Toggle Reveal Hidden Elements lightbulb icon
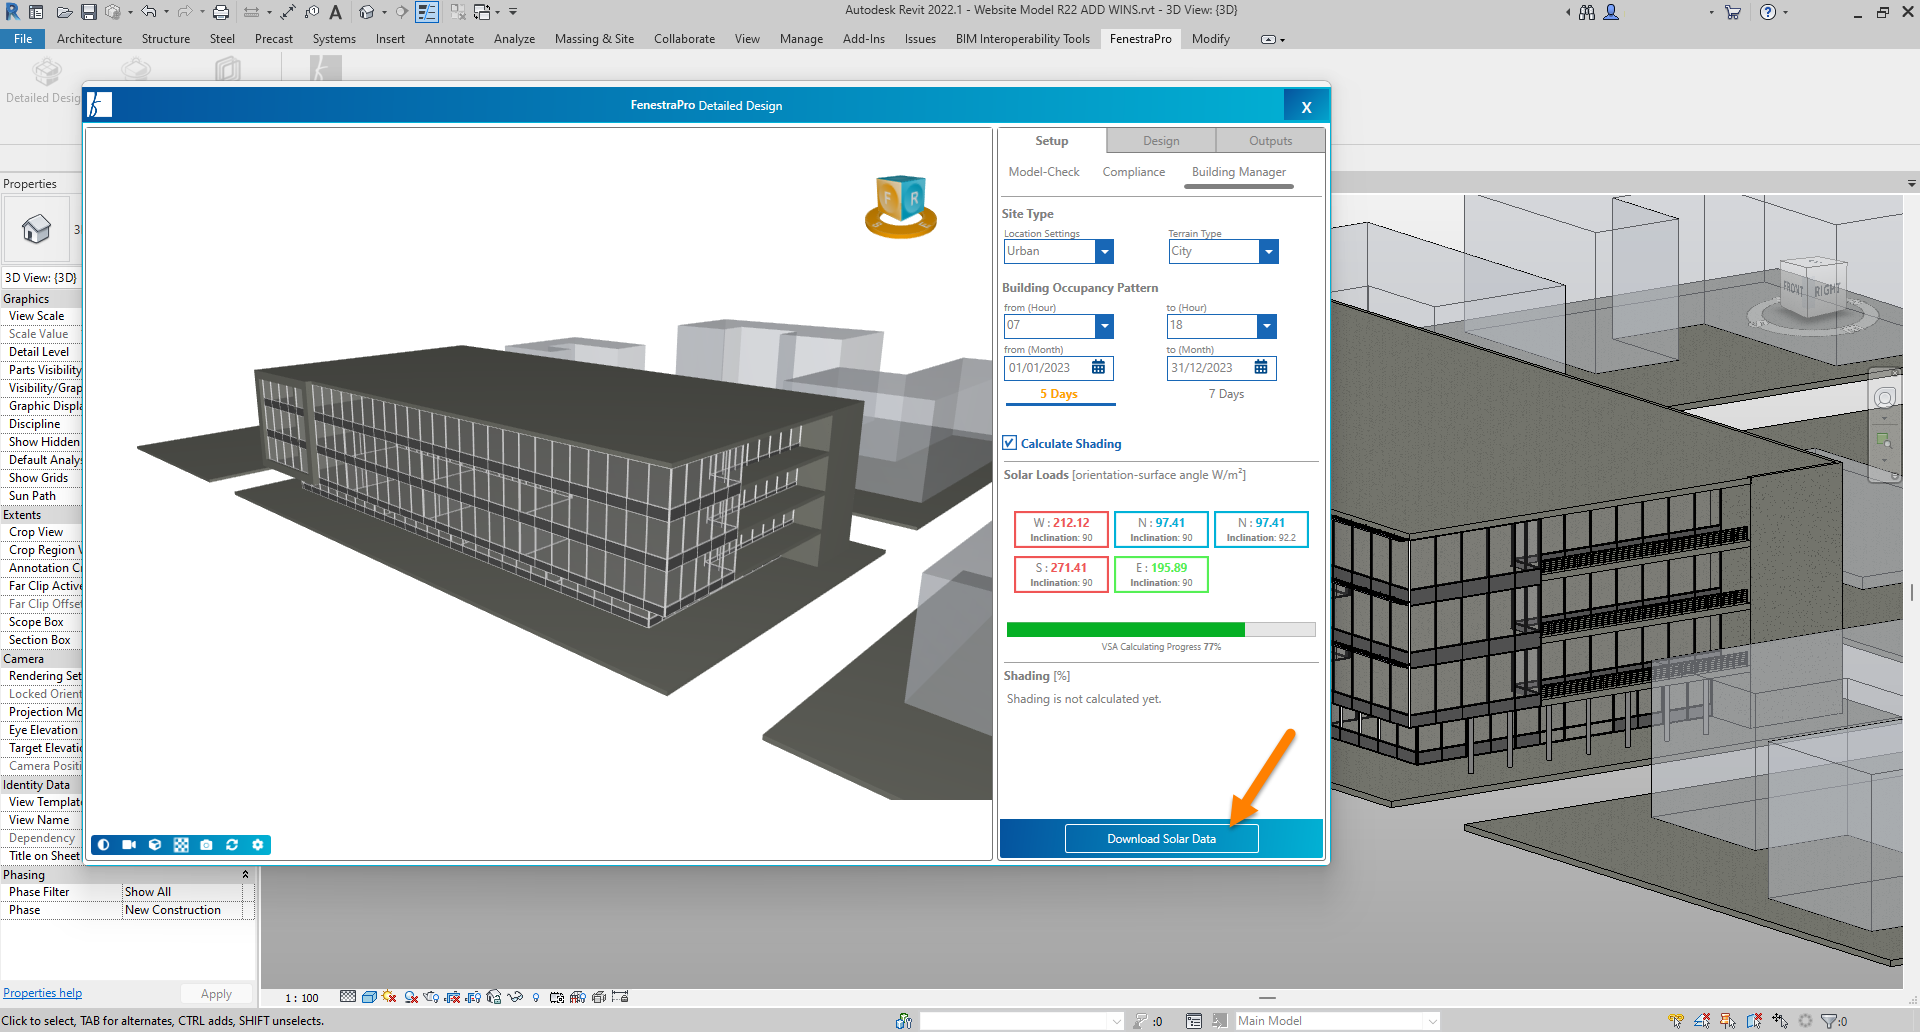Screen dimensions: 1920x1032 coord(536,997)
